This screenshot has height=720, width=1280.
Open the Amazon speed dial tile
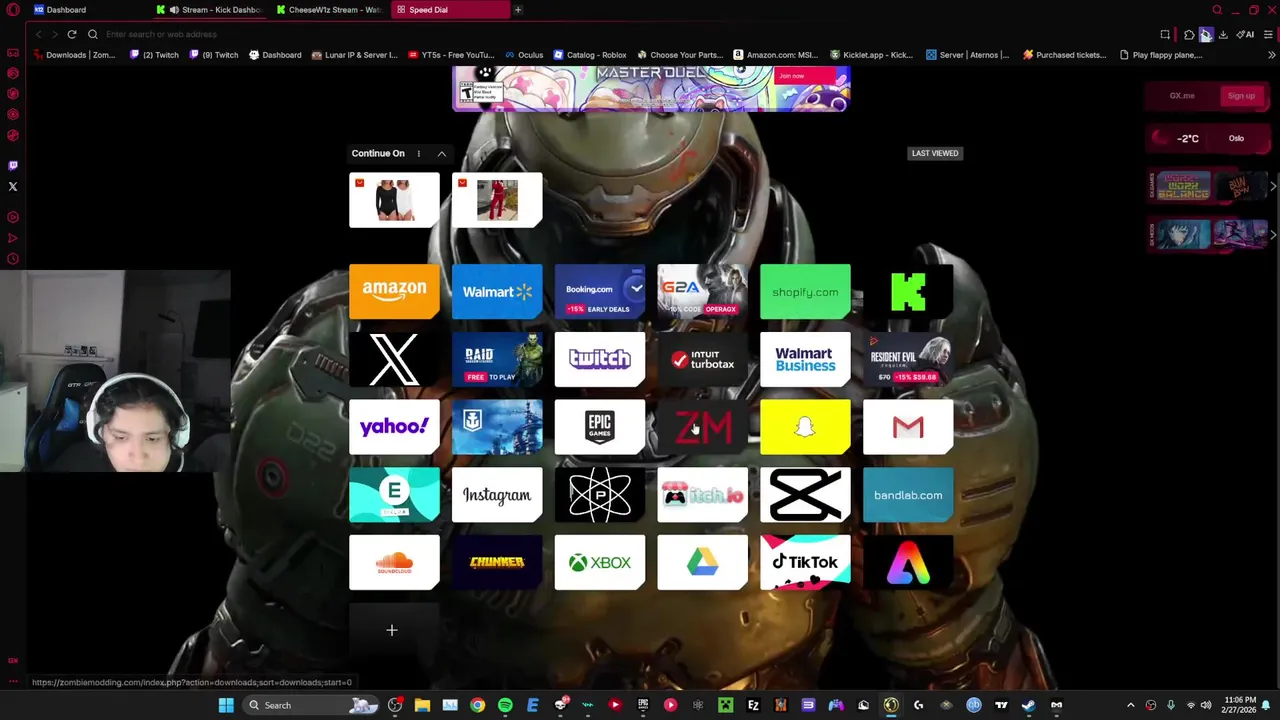click(394, 291)
